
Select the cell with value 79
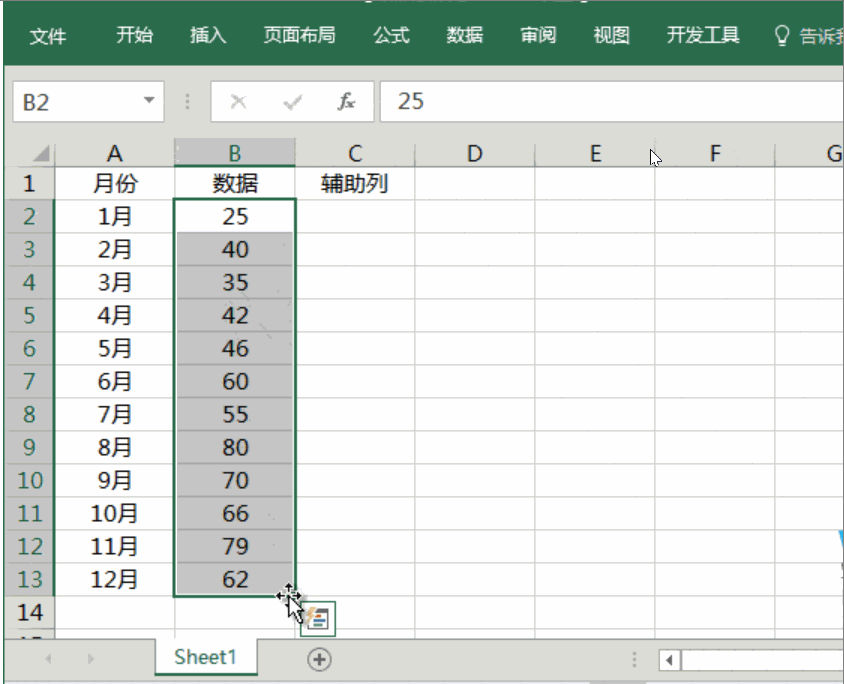pos(235,546)
